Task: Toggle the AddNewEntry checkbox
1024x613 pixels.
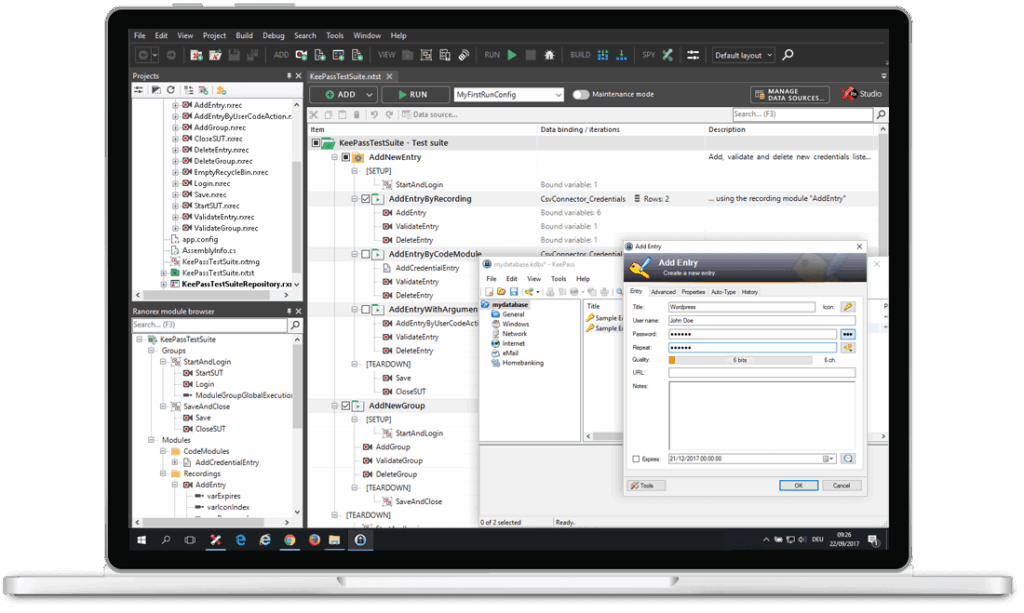Action: pos(346,157)
